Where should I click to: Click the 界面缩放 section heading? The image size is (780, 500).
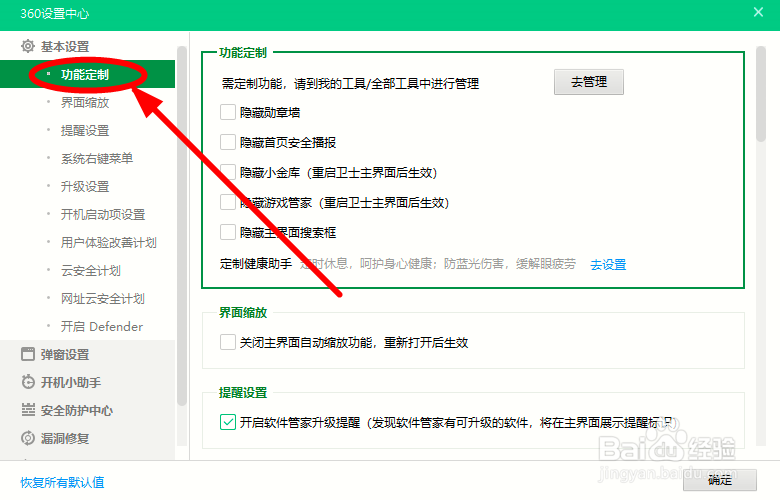243,312
